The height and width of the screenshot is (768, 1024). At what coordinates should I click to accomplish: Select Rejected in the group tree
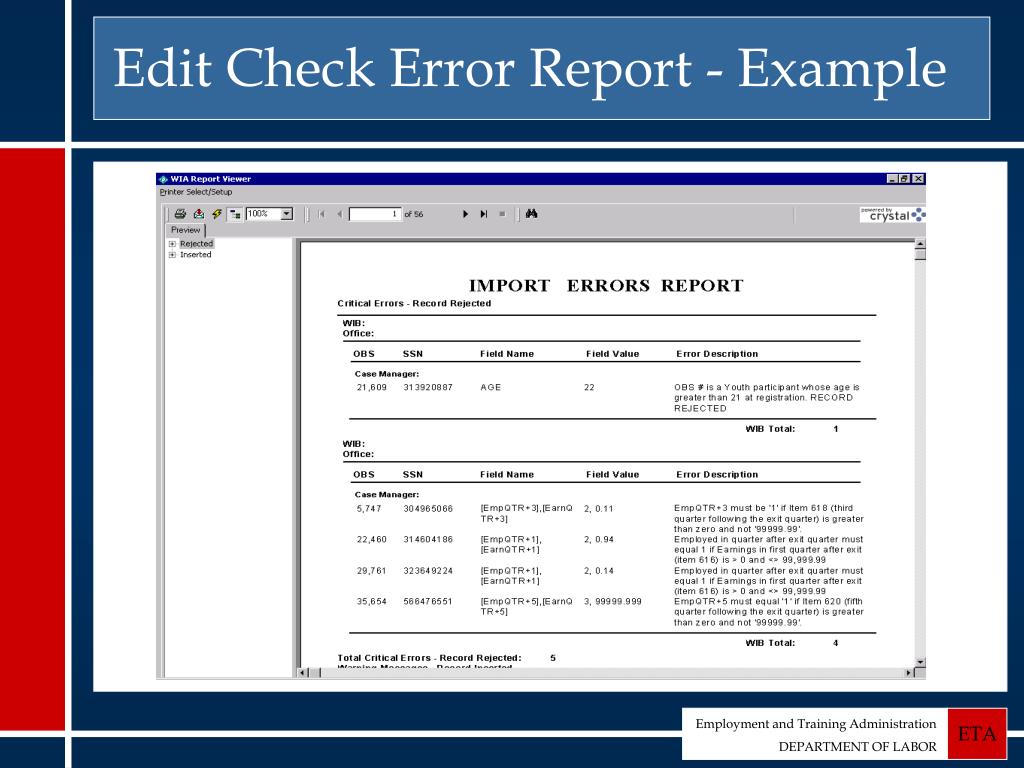[x=197, y=244]
